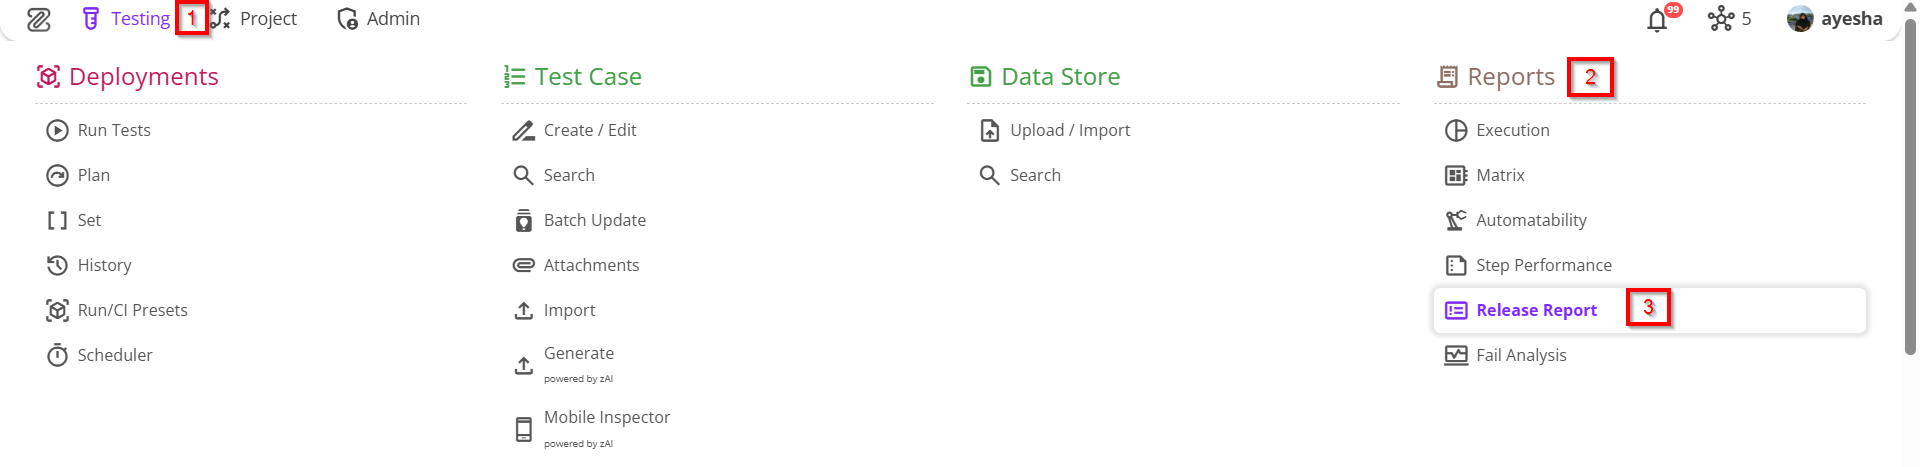The height and width of the screenshot is (467, 1920).
Task: Open the app logo home icon
Action: click(39, 19)
